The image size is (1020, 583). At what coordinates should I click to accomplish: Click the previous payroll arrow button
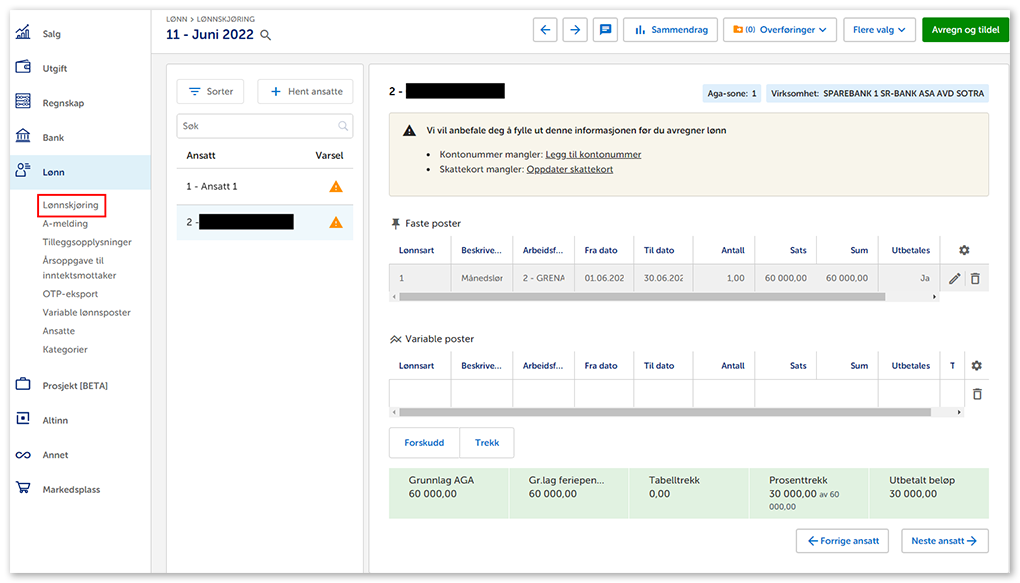546,30
